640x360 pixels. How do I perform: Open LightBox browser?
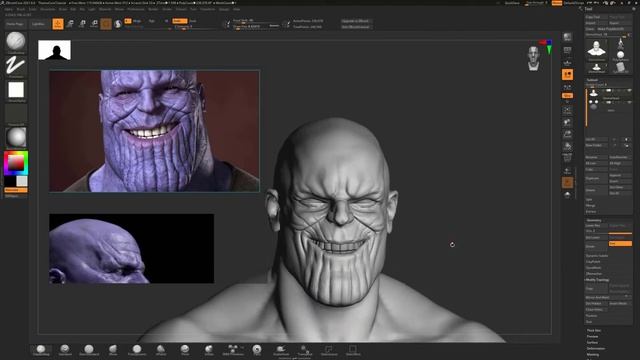[x=38, y=24]
